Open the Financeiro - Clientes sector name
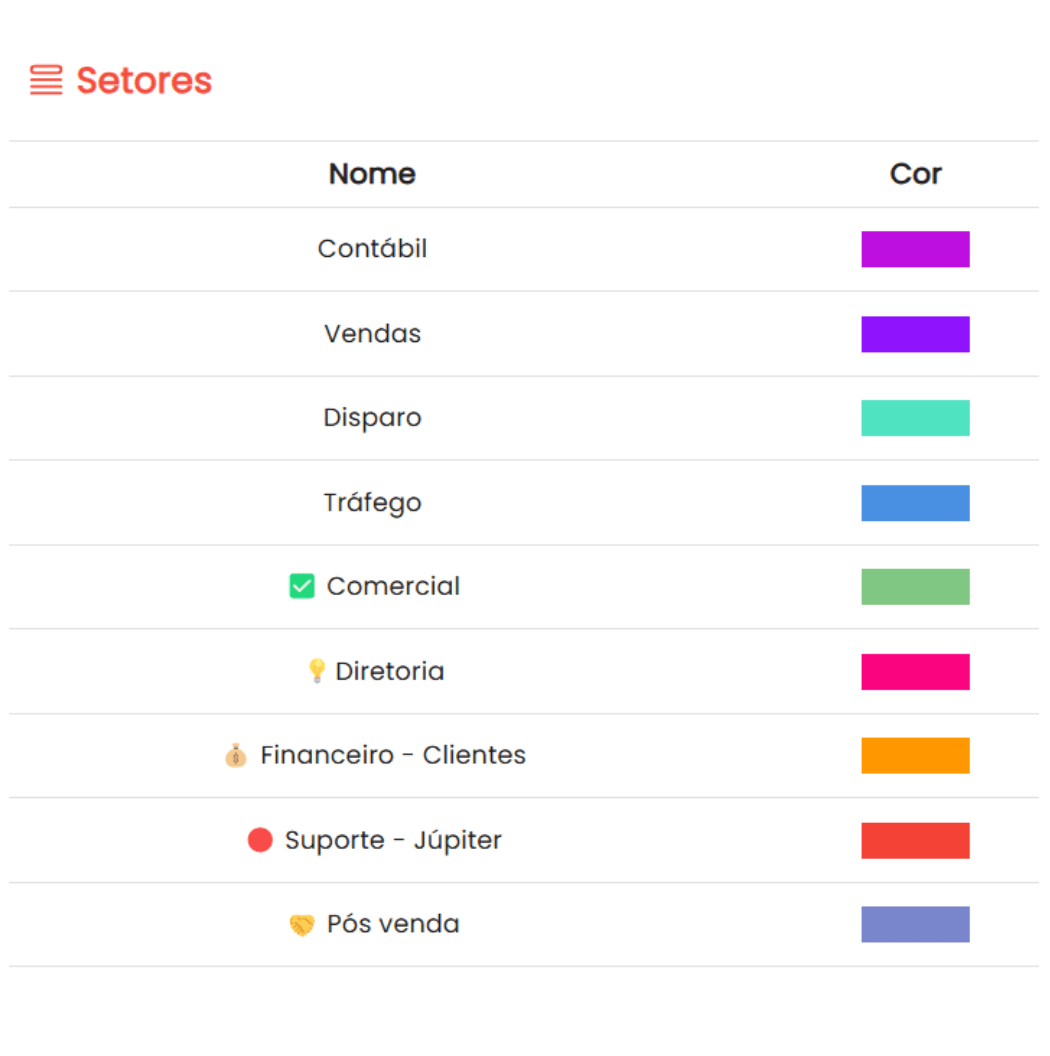Screen dimensions: 1050x1056 click(393, 755)
